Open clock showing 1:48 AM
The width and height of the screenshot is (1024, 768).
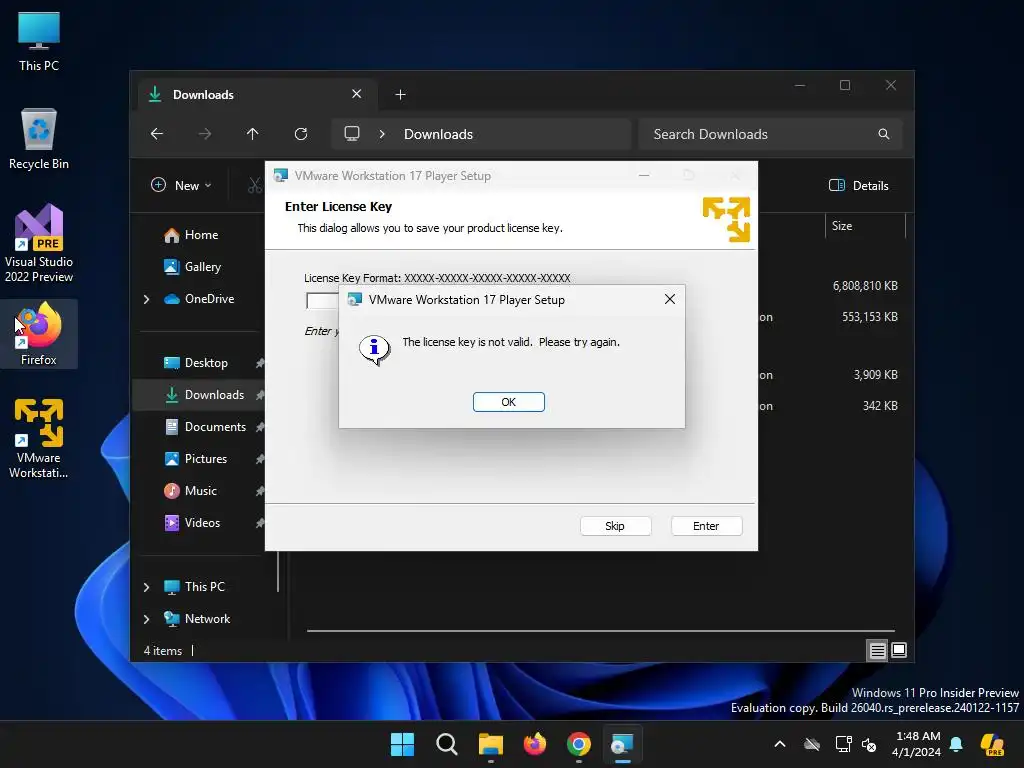918,744
